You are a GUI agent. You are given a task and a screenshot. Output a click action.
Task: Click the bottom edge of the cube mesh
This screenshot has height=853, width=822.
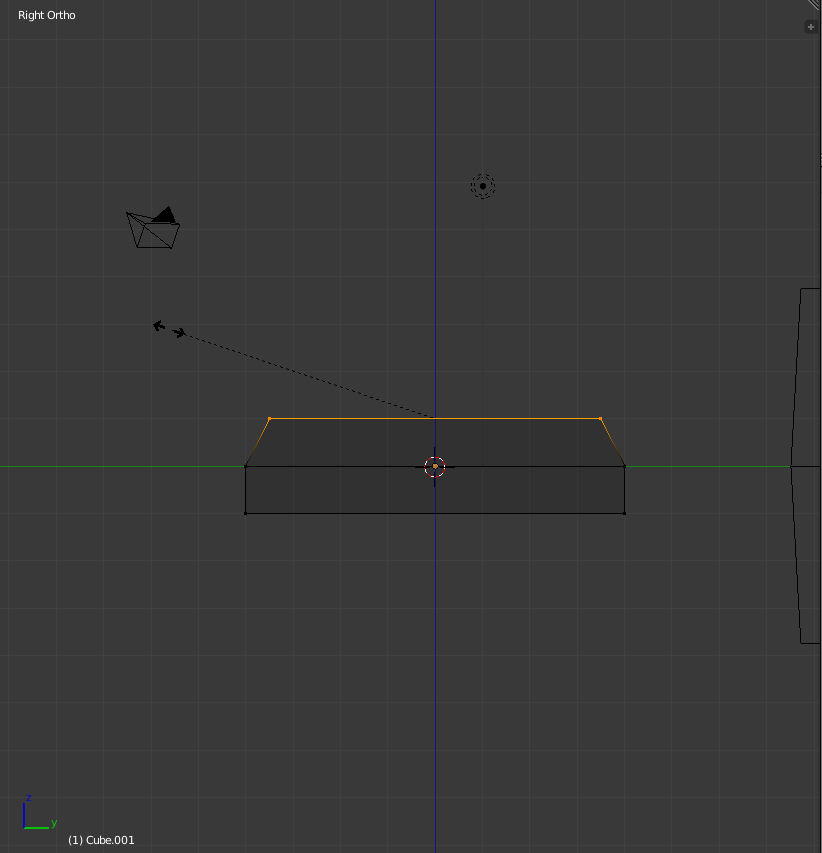pyautogui.click(x=435, y=513)
